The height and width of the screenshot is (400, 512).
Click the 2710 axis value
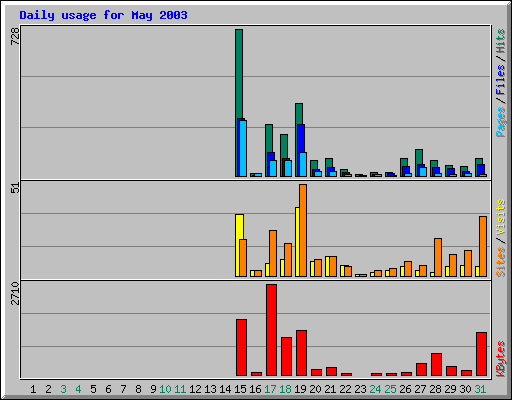(x=15, y=293)
